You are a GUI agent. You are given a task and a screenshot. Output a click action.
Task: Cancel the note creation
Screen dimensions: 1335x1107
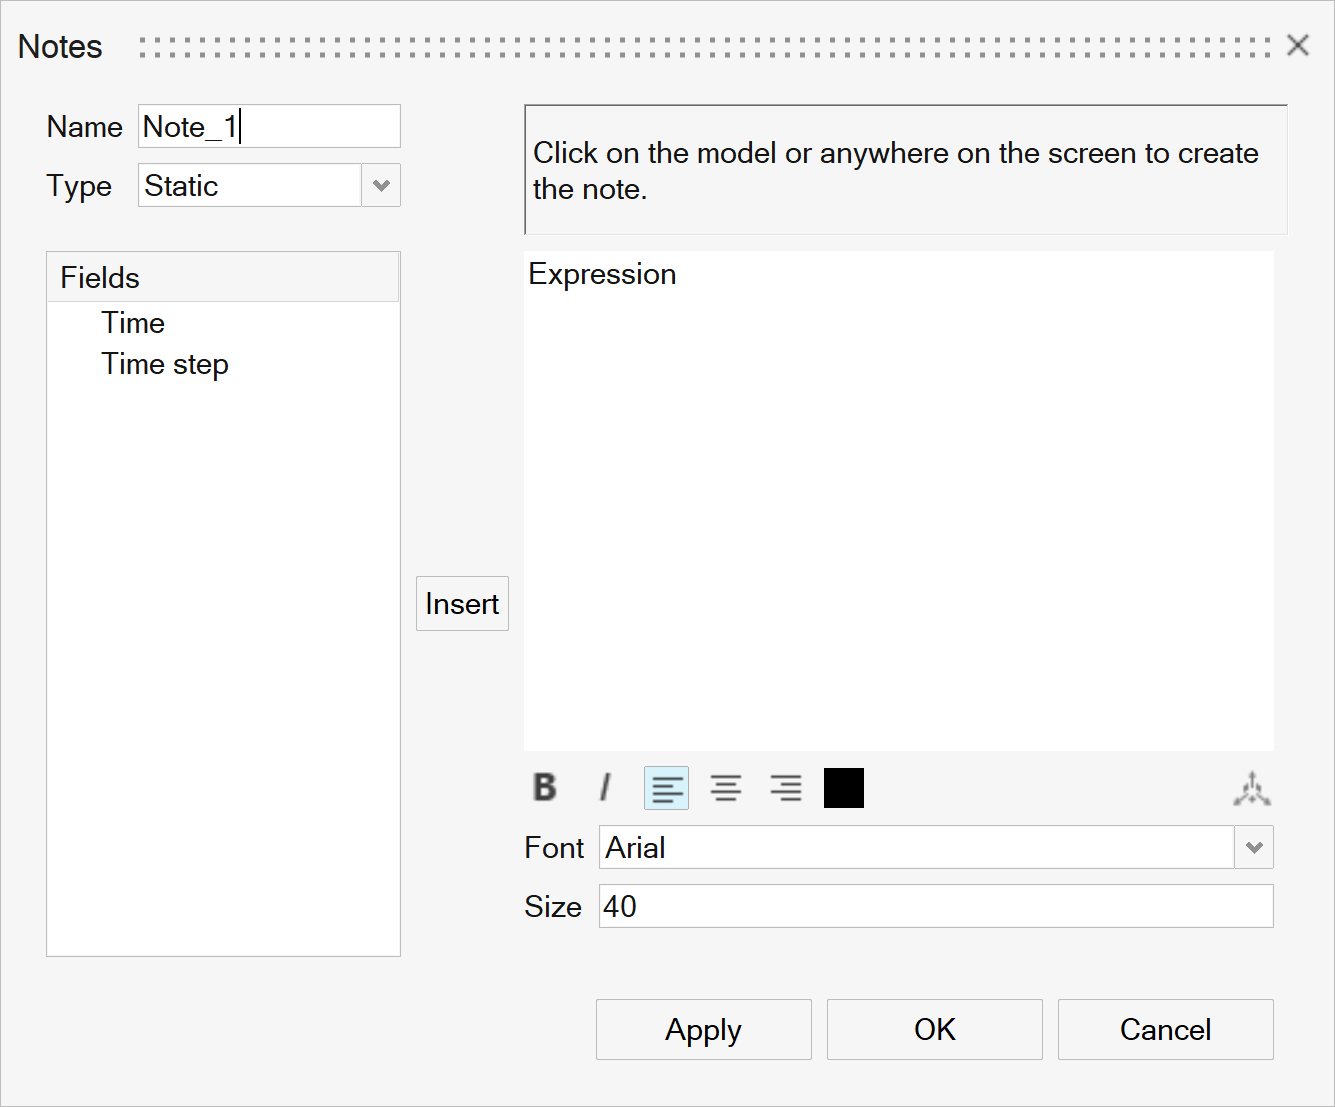pyautogui.click(x=1165, y=1029)
